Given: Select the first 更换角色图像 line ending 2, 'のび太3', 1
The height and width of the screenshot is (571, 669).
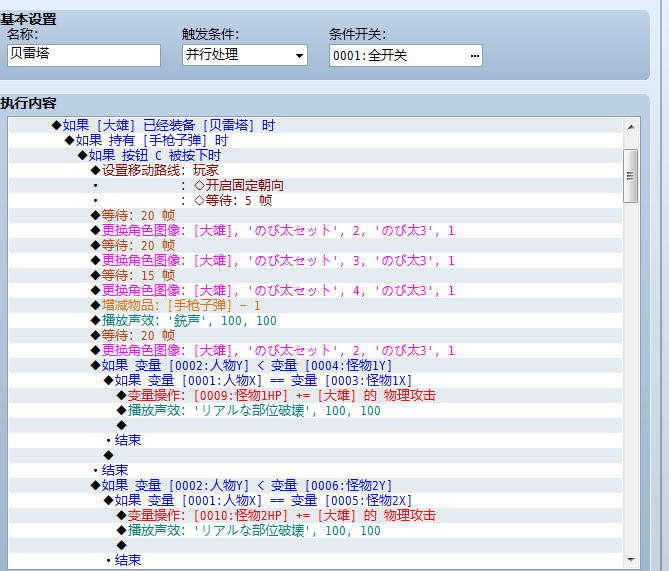Looking at the screenshot, I should [x=315, y=230].
